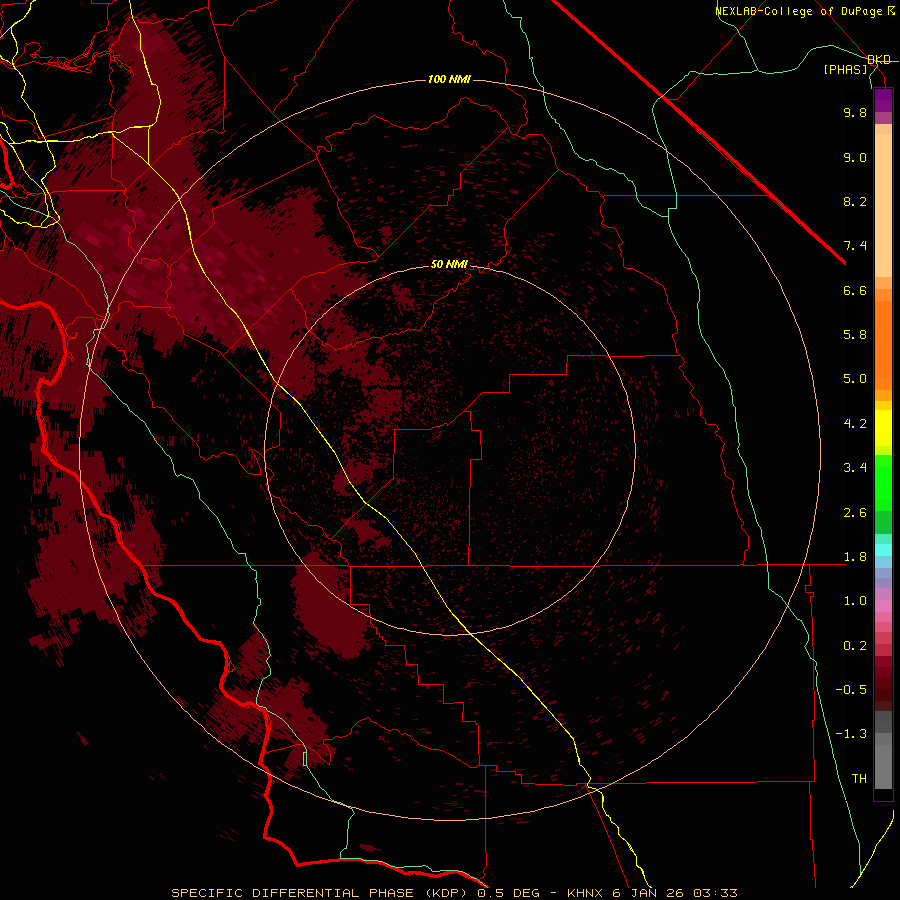Click the 5.0 scale value
The height and width of the screenshot is (900, 900).
click(x=855, y=379)
